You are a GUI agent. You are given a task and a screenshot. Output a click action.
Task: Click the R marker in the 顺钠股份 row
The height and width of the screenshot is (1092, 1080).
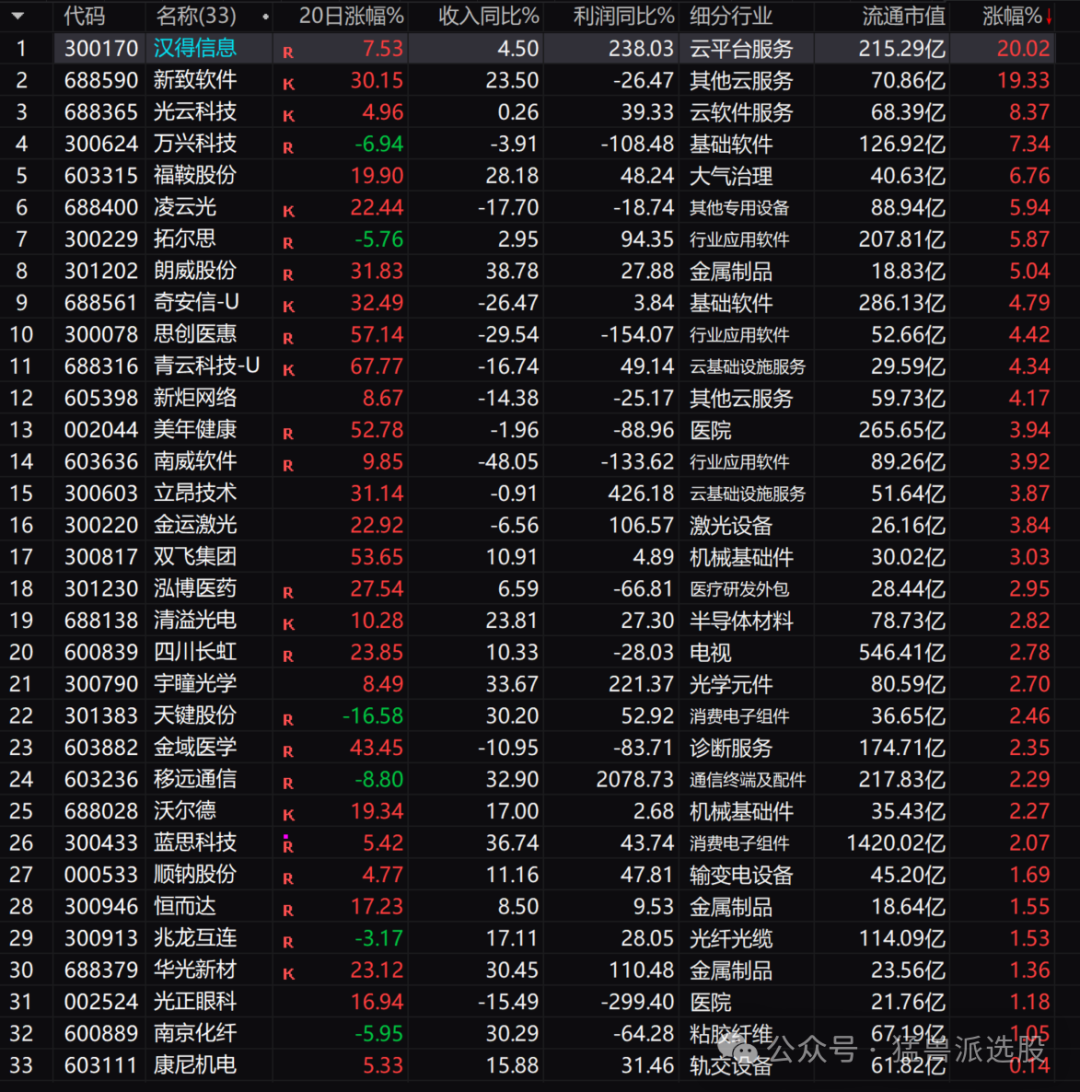288,880
